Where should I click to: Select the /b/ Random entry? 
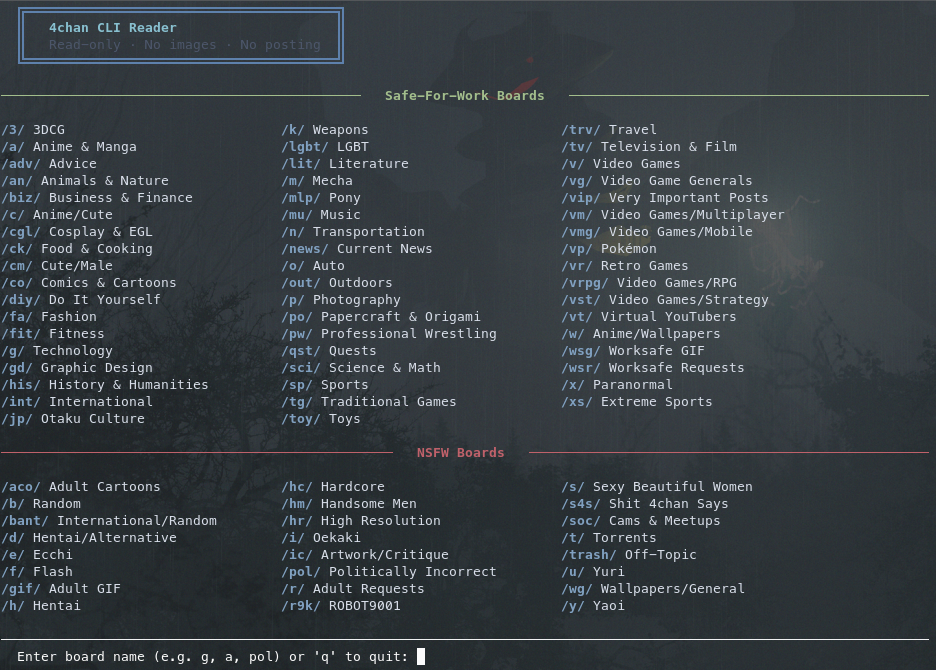[41, 503]
